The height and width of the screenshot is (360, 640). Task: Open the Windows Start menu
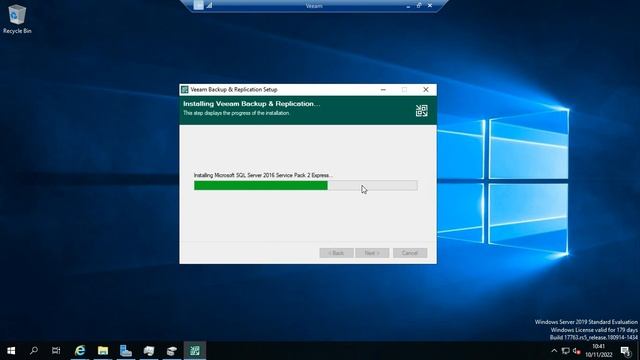tap(11, 351)
